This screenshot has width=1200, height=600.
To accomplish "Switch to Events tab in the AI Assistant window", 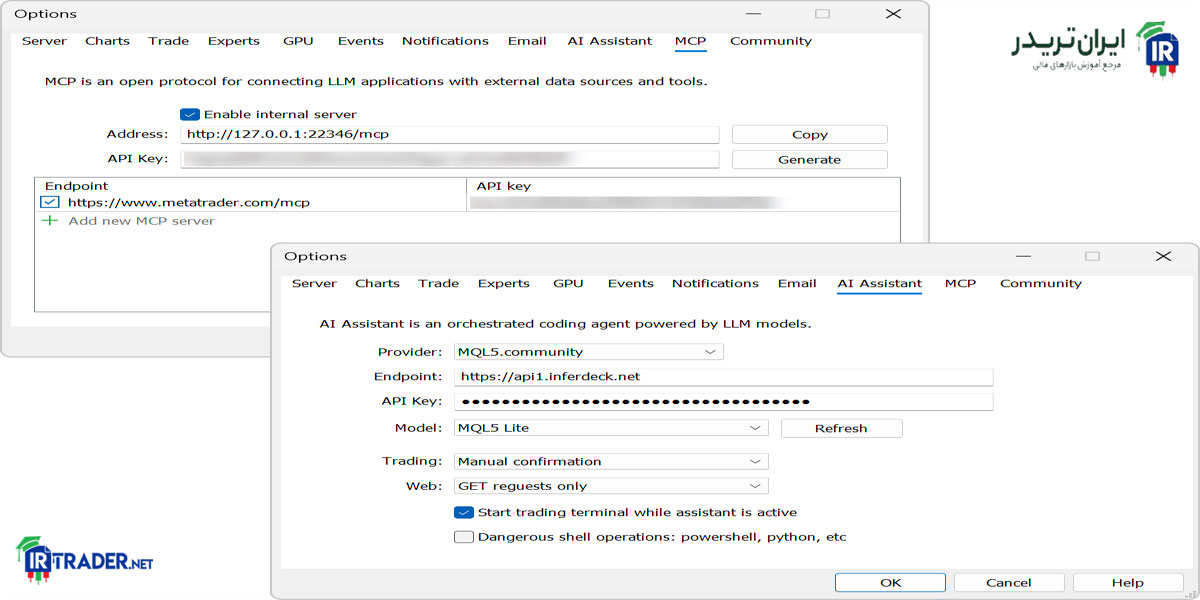I will [x=630, y=283].
